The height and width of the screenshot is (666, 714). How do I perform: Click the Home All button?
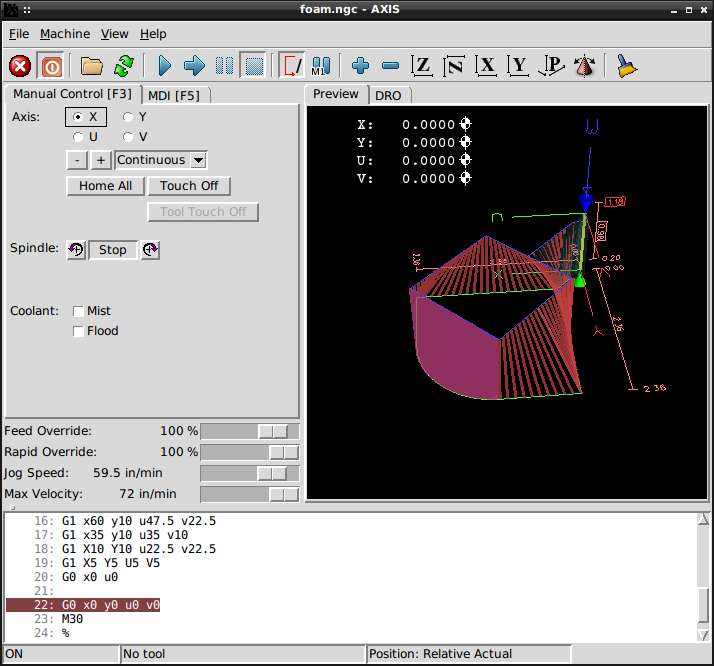105,186
